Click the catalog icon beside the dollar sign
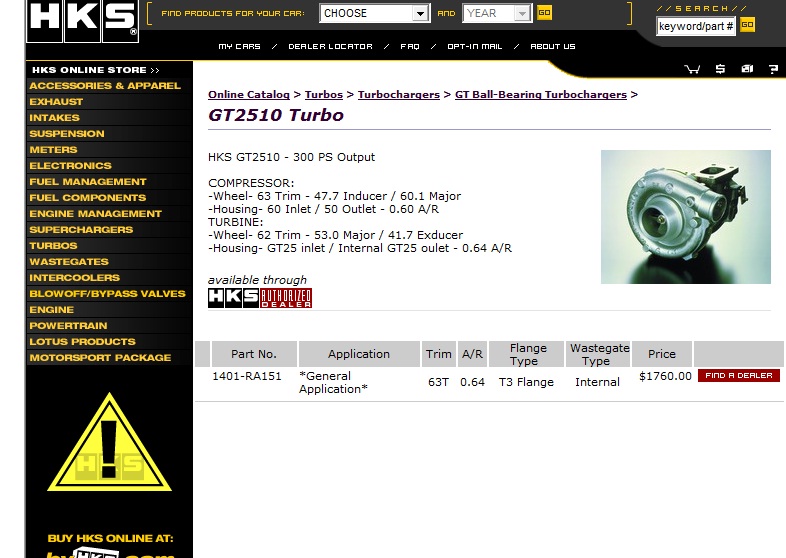The height and width of the screenshot is (558, 786). tap(747, 69)
